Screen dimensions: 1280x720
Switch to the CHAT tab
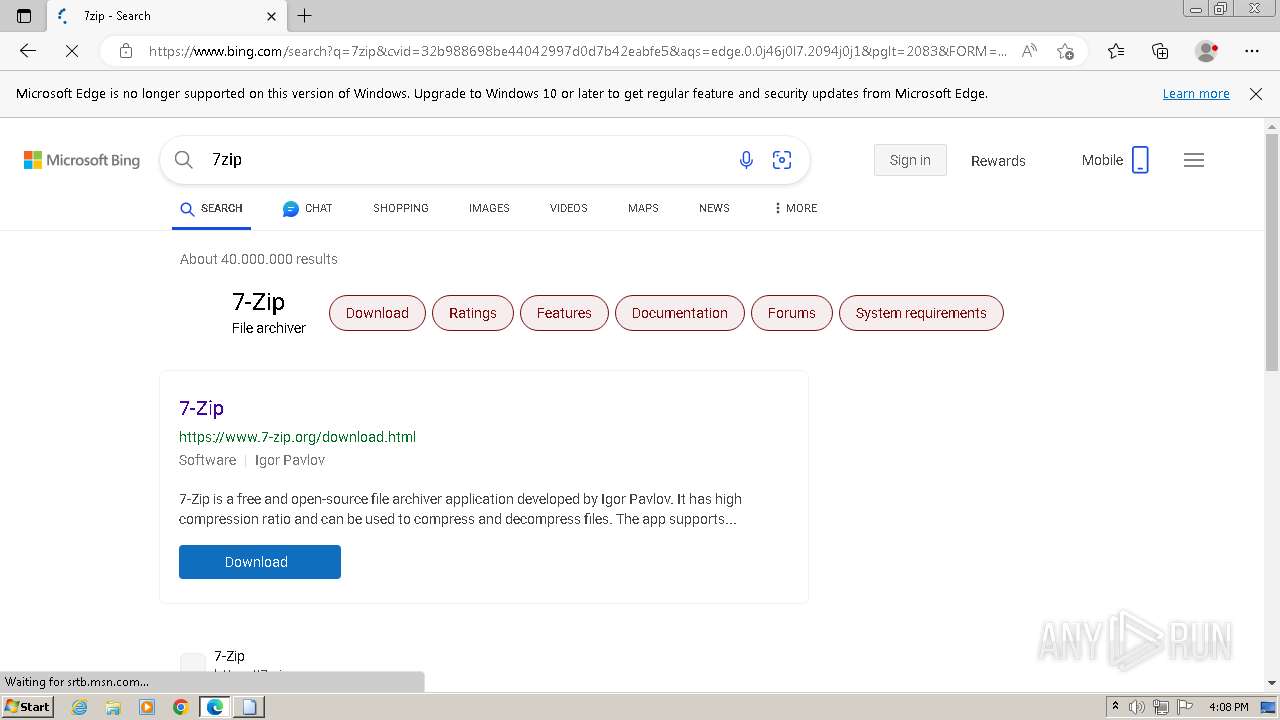(x=307, y=208)
